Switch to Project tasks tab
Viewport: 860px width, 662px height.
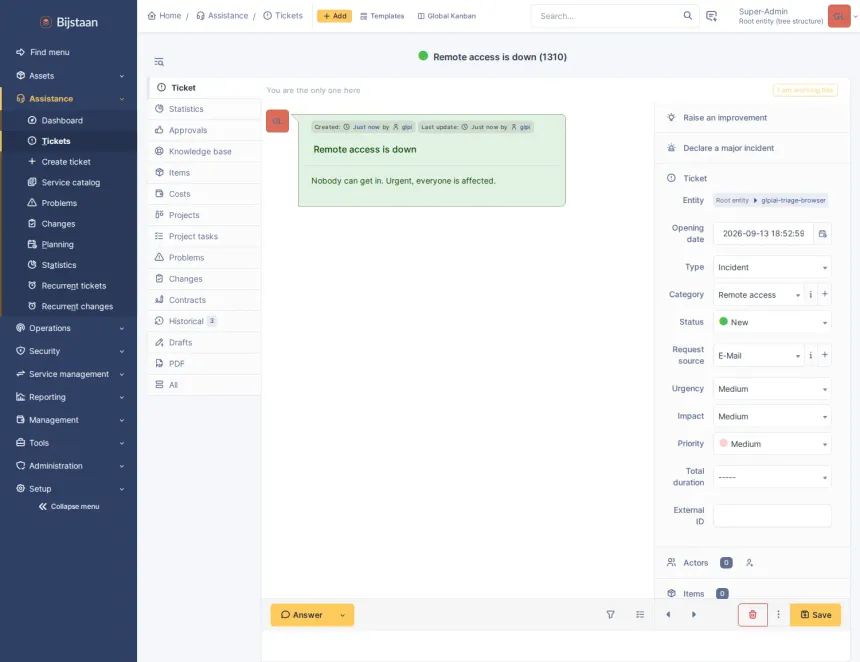(204, 236)
